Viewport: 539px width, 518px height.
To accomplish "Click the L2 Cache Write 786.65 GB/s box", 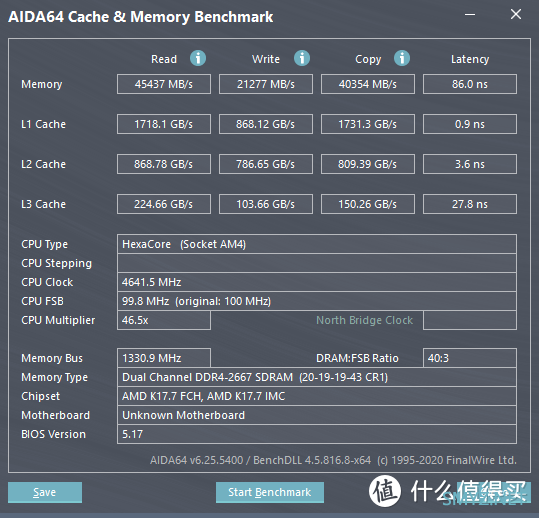I will (x=266, y=164).
